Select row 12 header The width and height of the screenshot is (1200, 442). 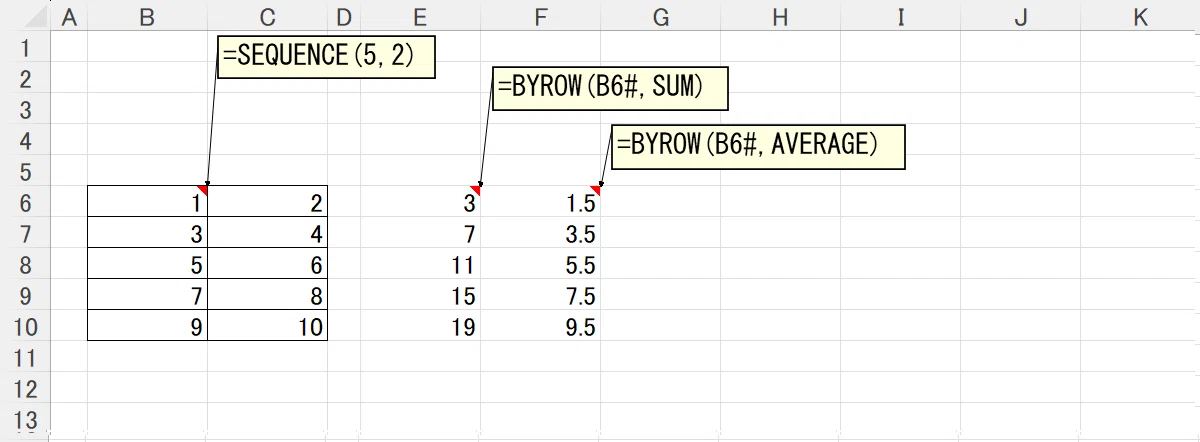click(x=25, y=388)
